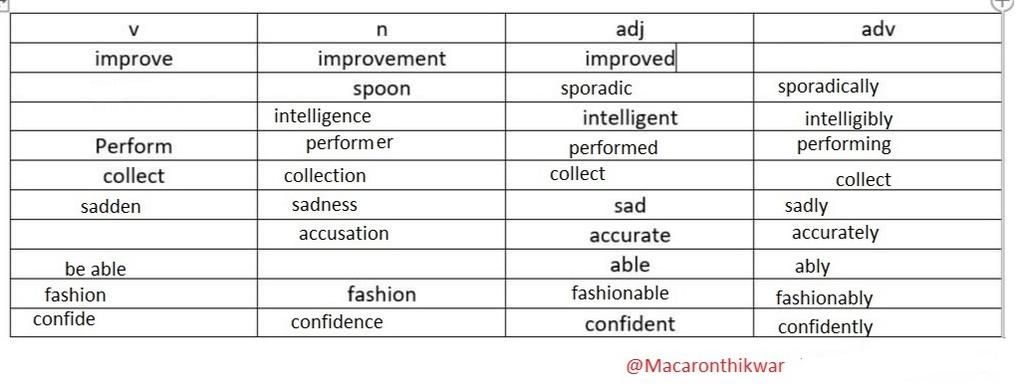The height and width of the screenshot is (386, 1024).
Task: Click the word 'Perform' in verb column
Action: pos(133,146)
